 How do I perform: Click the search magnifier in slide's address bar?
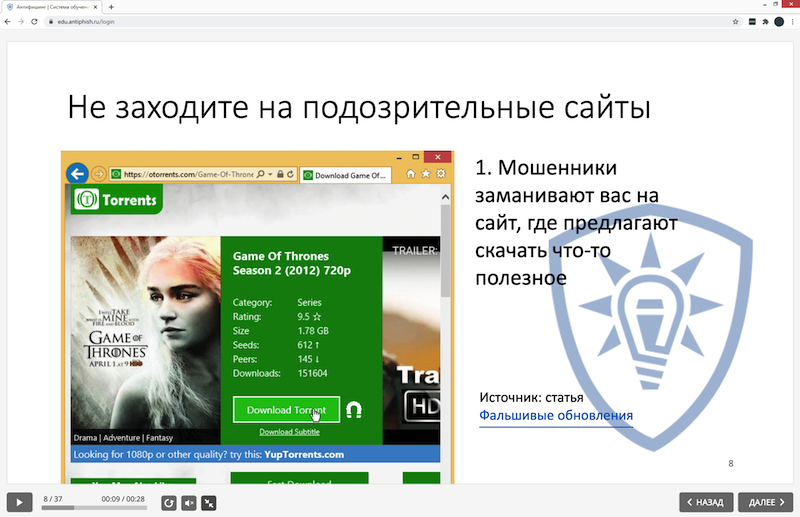[261, 174]
